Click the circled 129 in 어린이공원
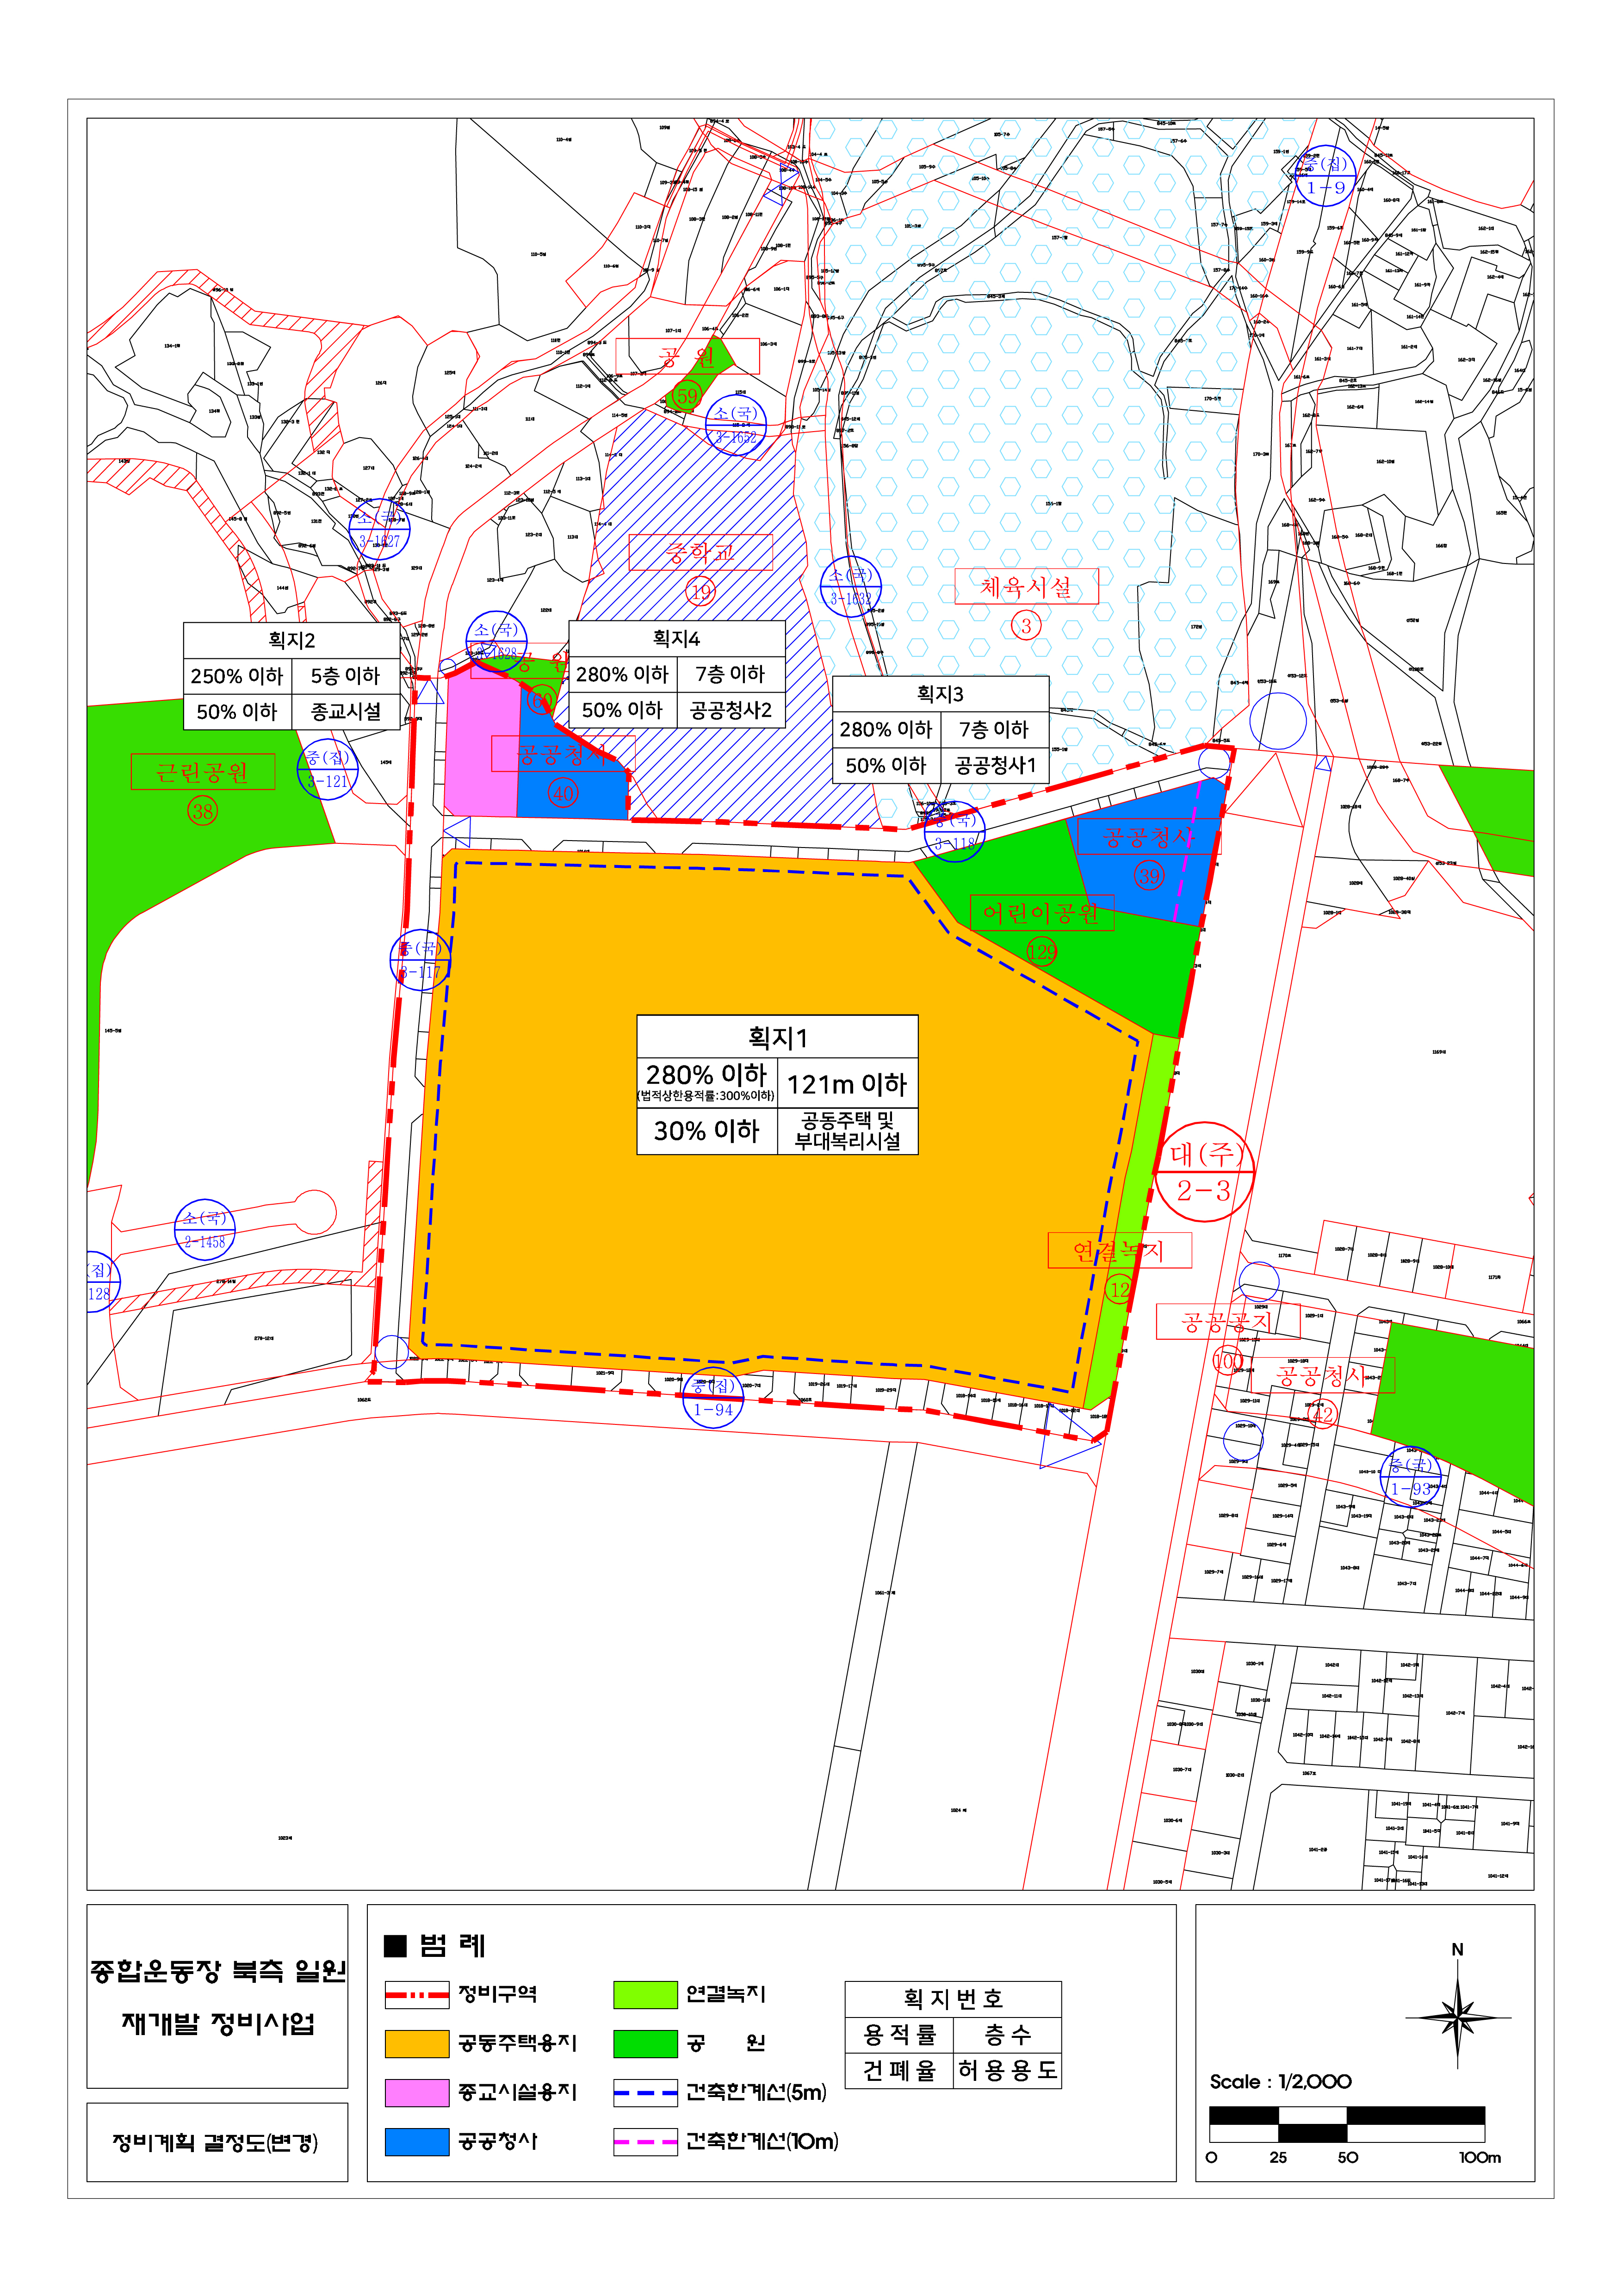The width and height of the screenshot is (1623, 2296). point(1041,951)
